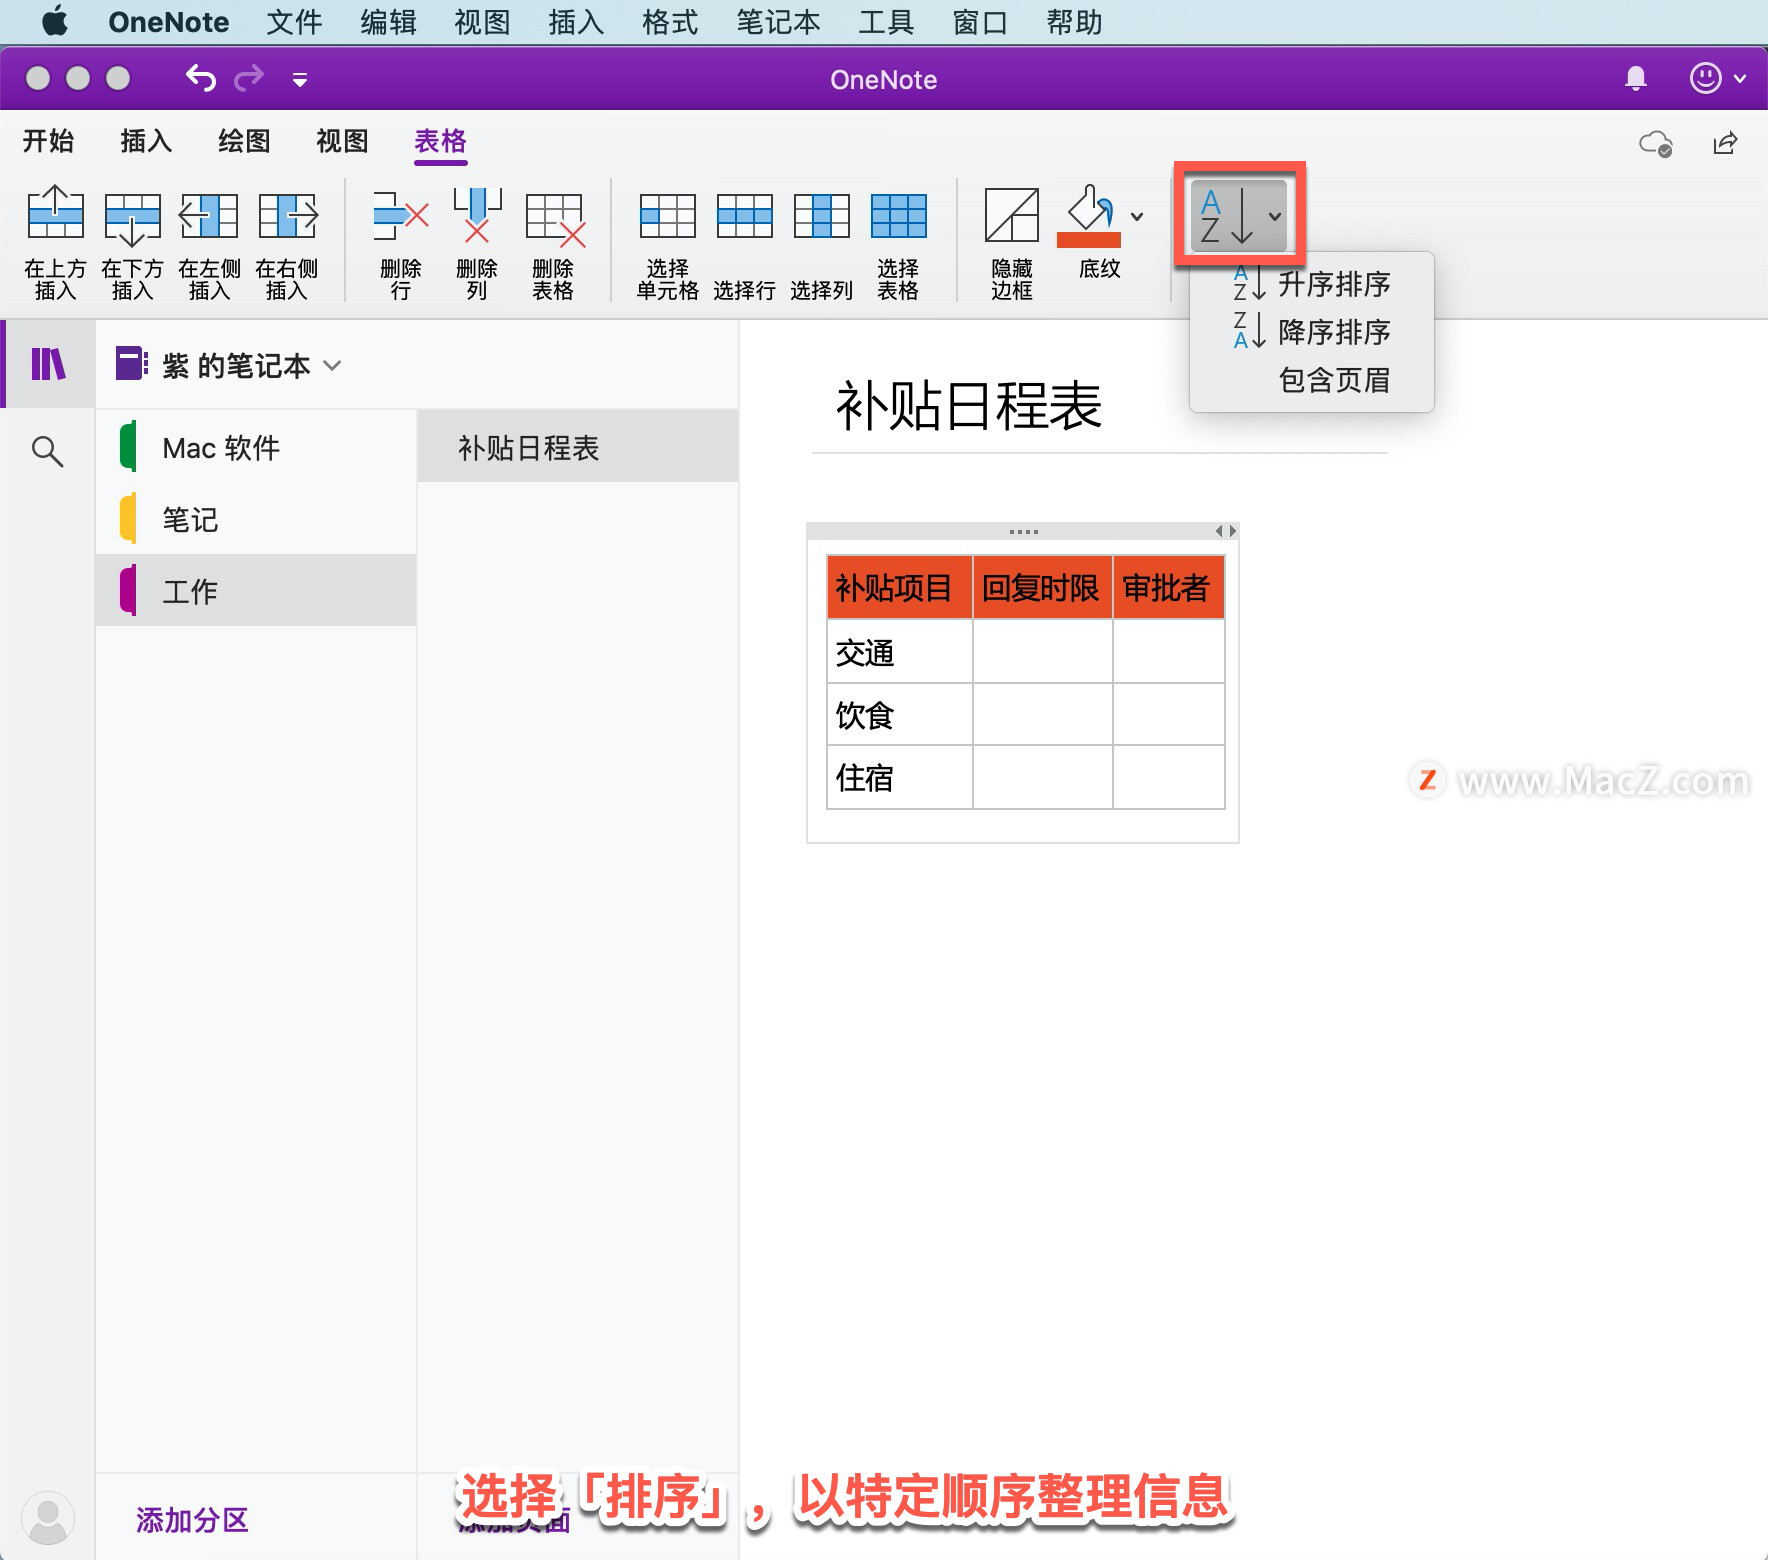The height and width of the screenshot is (1560, 1768).
Task: Delete the entire table
Action: [x=553, y=242]
